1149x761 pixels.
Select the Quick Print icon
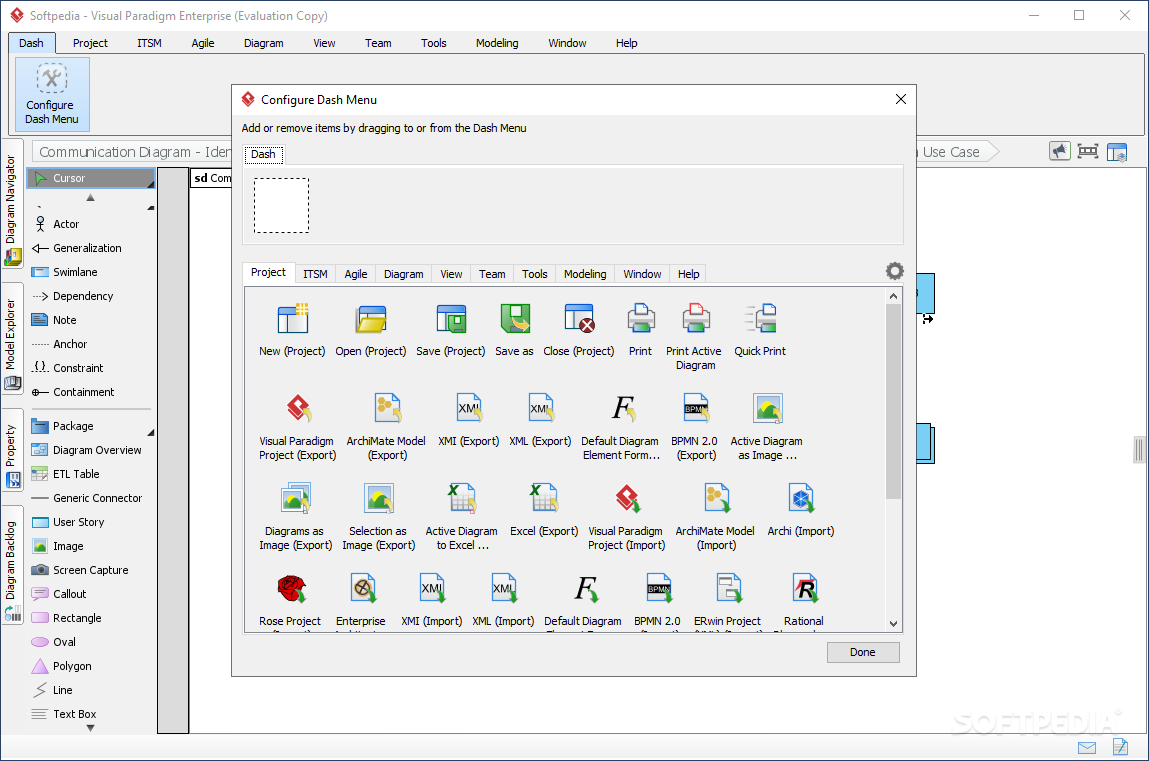click(x=761, y=319)
